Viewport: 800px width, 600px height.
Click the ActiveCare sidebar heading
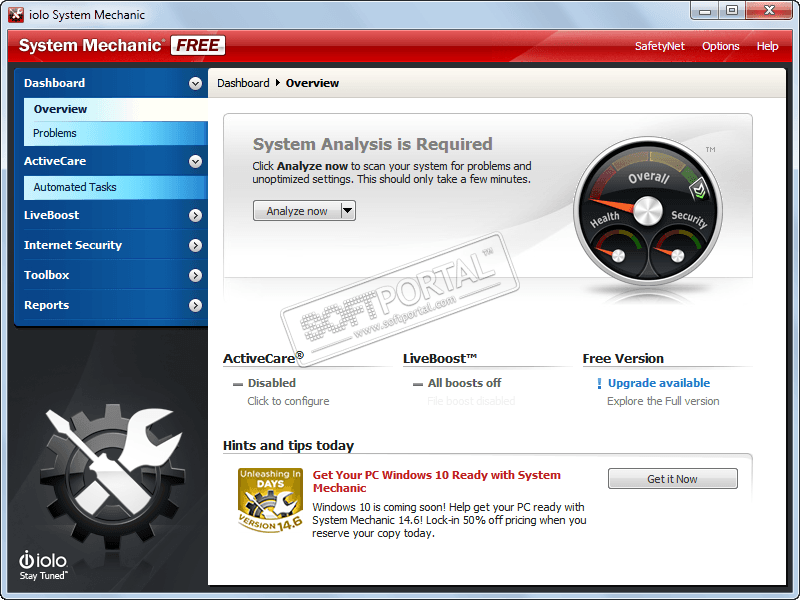pyautogui.click(x=55, y=161)
